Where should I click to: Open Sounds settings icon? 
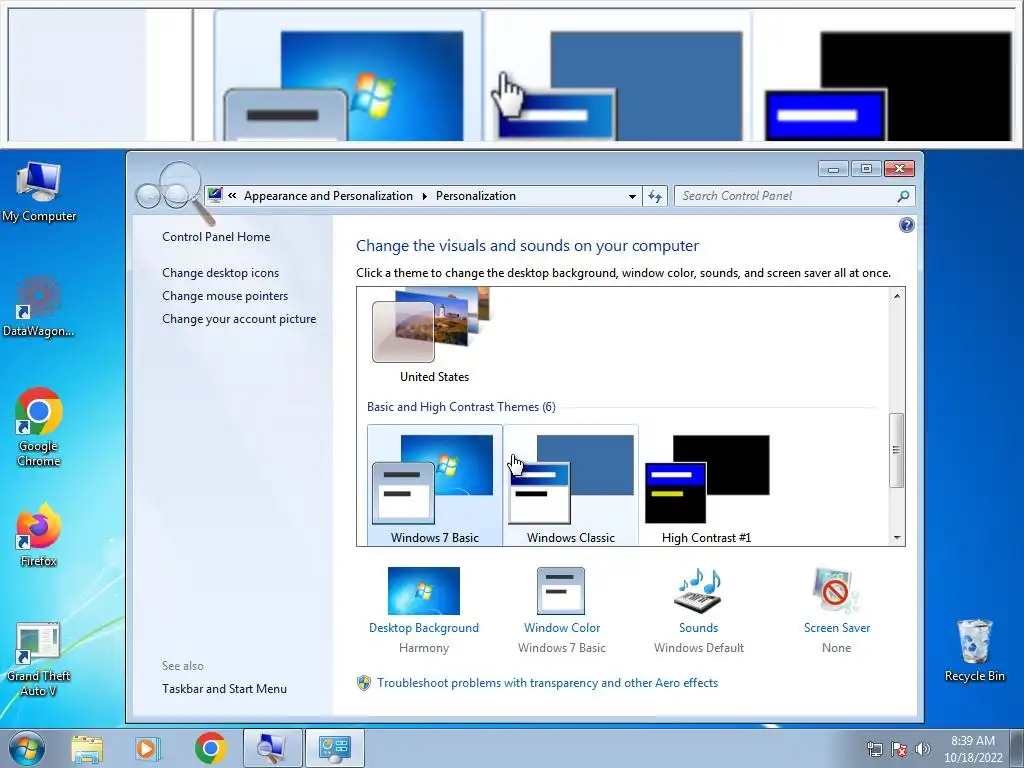click(698, 591)
